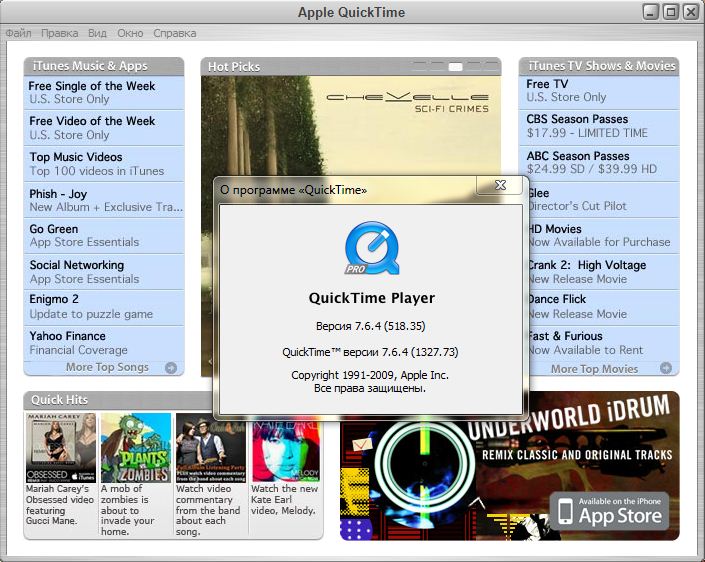705x562 pixels.
Task: Open the Вид menu
Action: click(x=97, y=33)
